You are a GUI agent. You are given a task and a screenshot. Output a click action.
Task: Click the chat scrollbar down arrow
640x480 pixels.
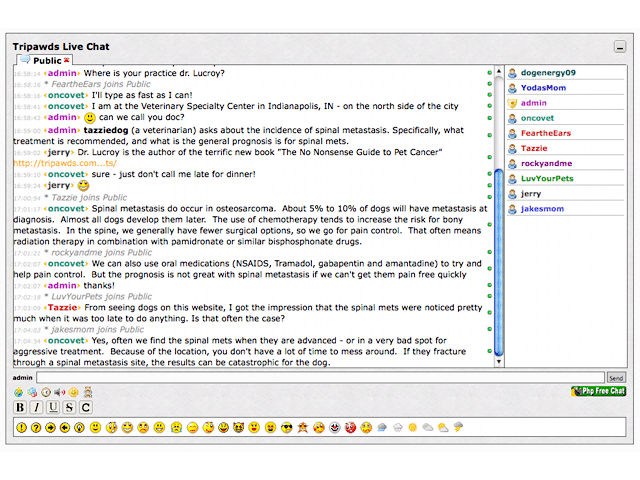[x=498, y=362]
